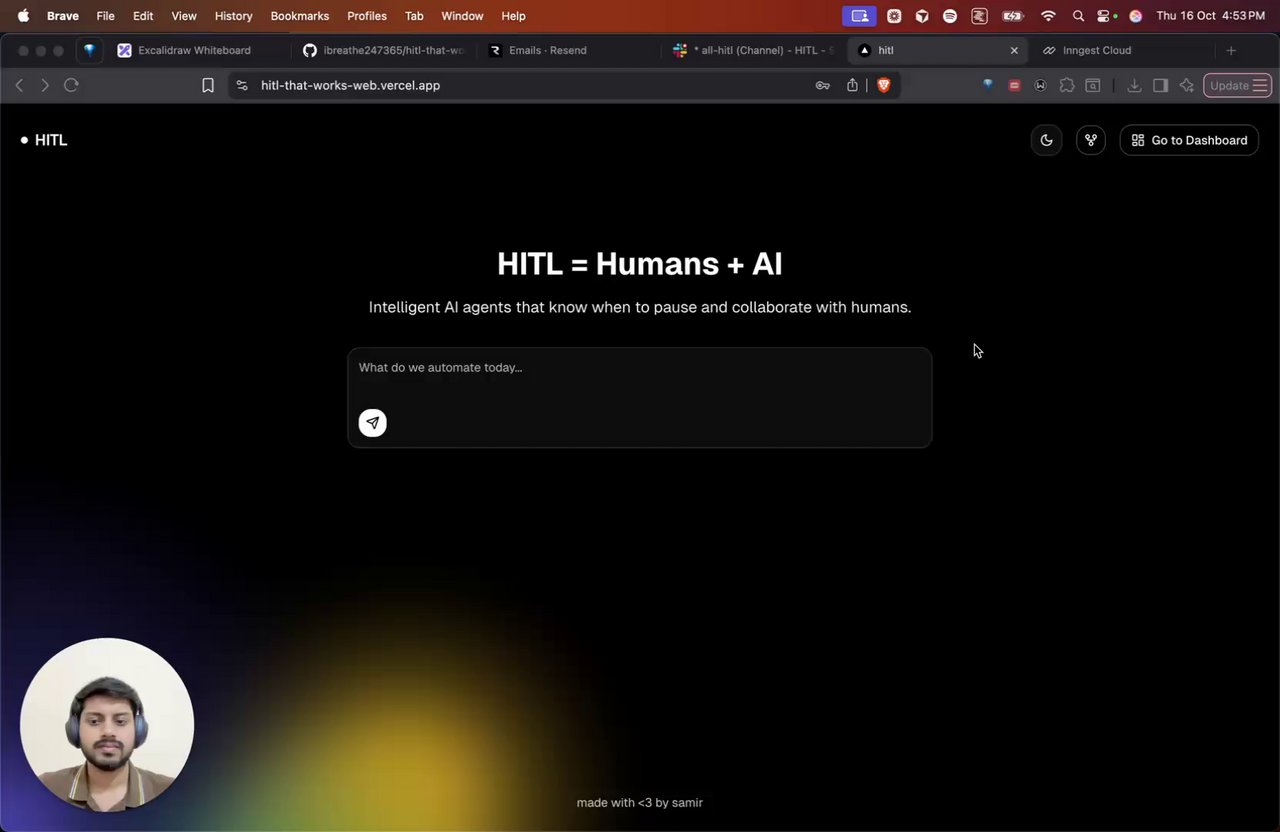Go forward in browser history
Image resolution: width=1280 pixels, height=832 pixels.
pyautogui.click(x=45, y=85)
